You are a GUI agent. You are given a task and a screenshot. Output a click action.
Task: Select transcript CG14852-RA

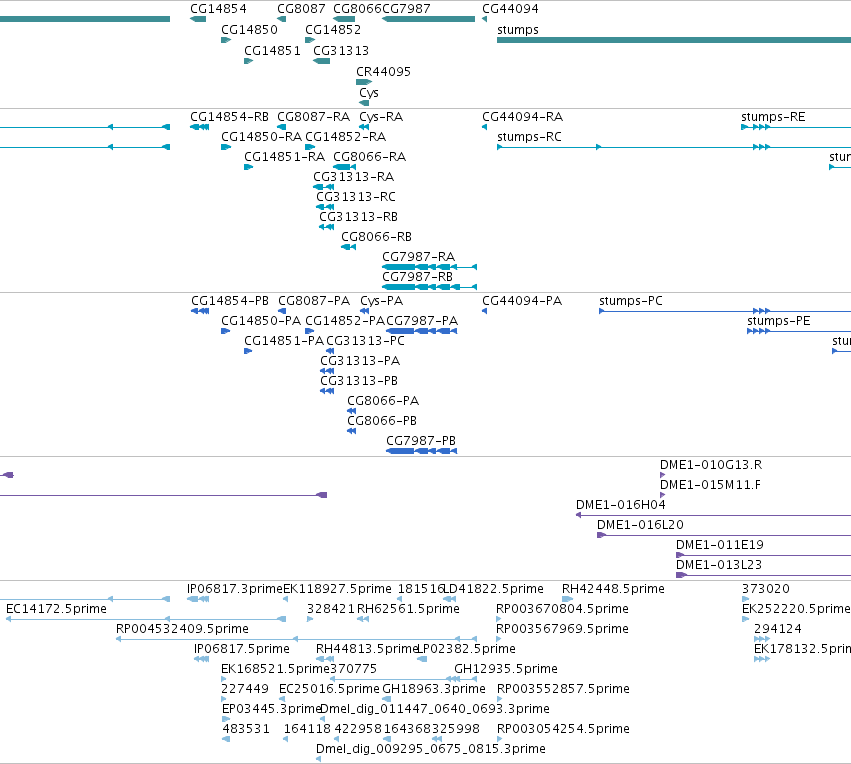pyautogui.click(x=345, y=137)
